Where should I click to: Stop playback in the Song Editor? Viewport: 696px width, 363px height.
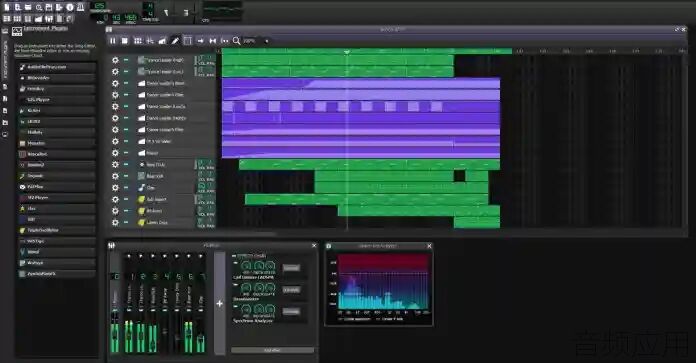click(125, 41)
